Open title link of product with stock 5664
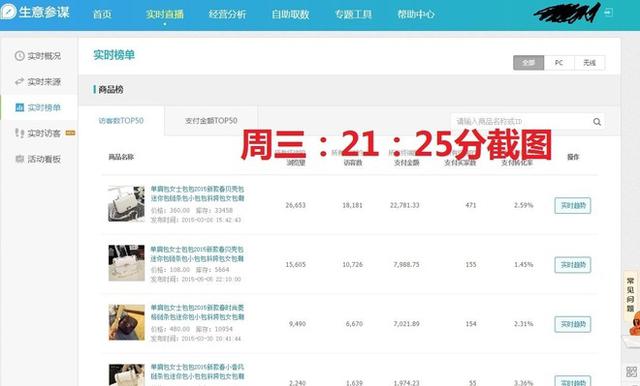 (197, 254)
